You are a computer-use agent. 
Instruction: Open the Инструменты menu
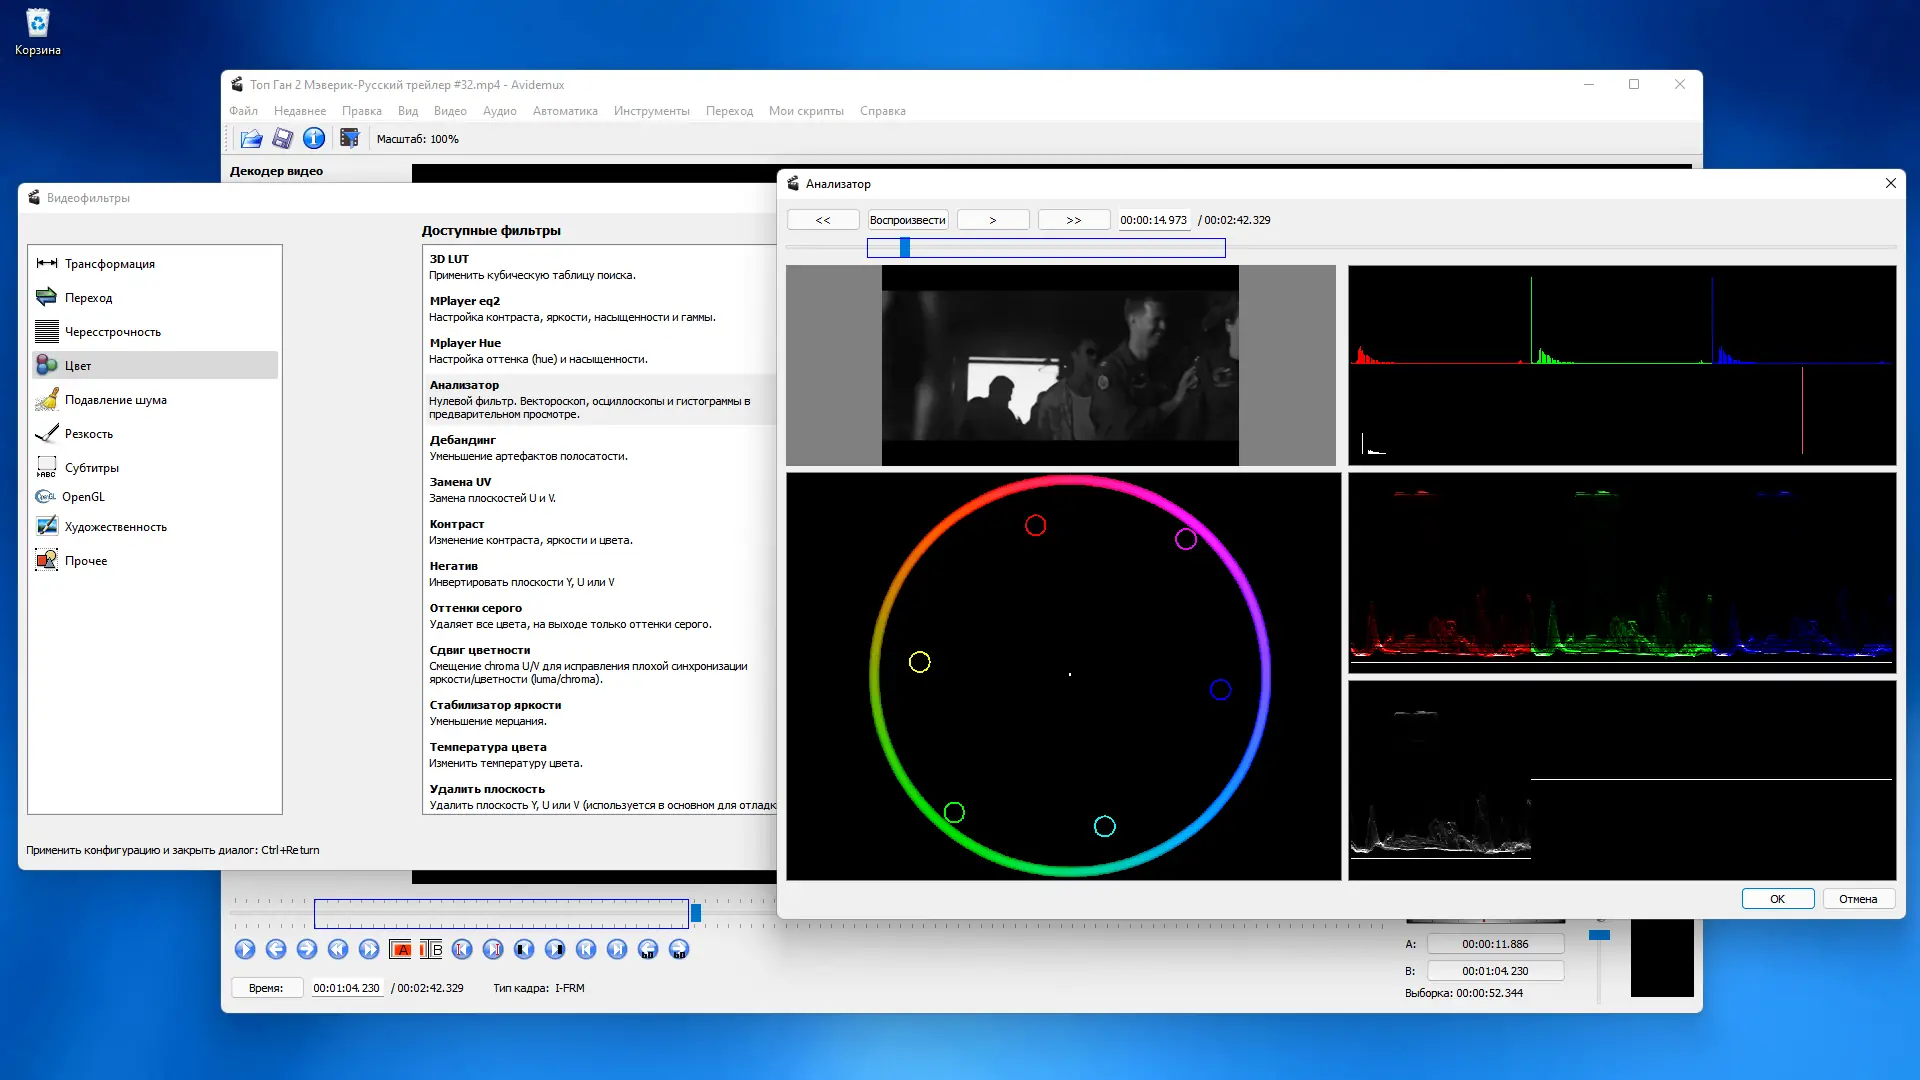tap(651, 111)
